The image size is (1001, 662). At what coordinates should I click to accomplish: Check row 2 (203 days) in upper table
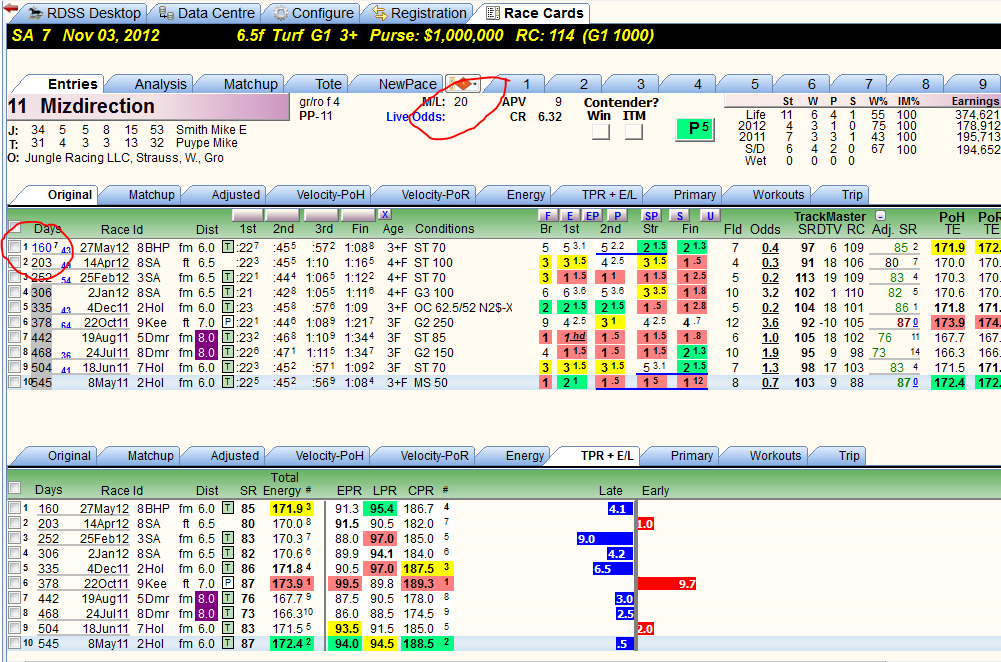point(15,262)
